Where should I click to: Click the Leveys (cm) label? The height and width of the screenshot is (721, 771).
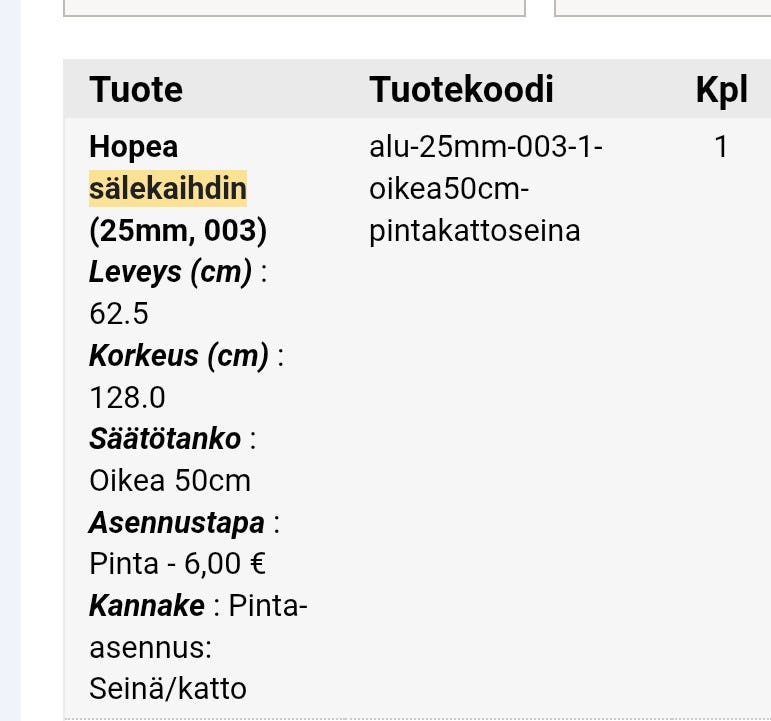(171, 272)
